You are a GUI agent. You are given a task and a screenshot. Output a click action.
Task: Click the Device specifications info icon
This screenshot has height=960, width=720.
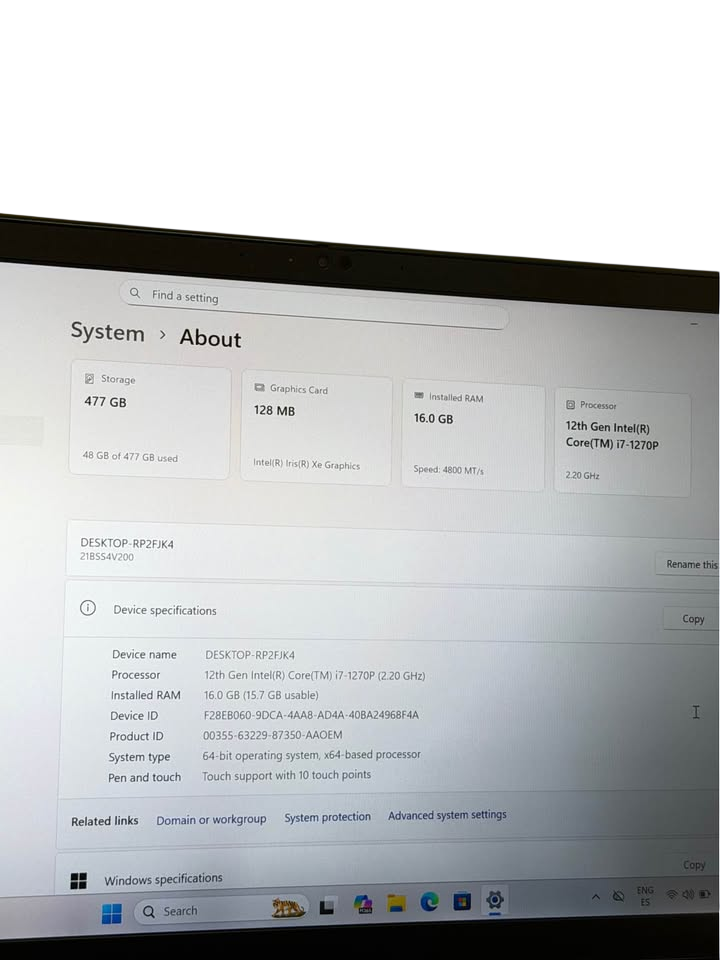[88, 608]
